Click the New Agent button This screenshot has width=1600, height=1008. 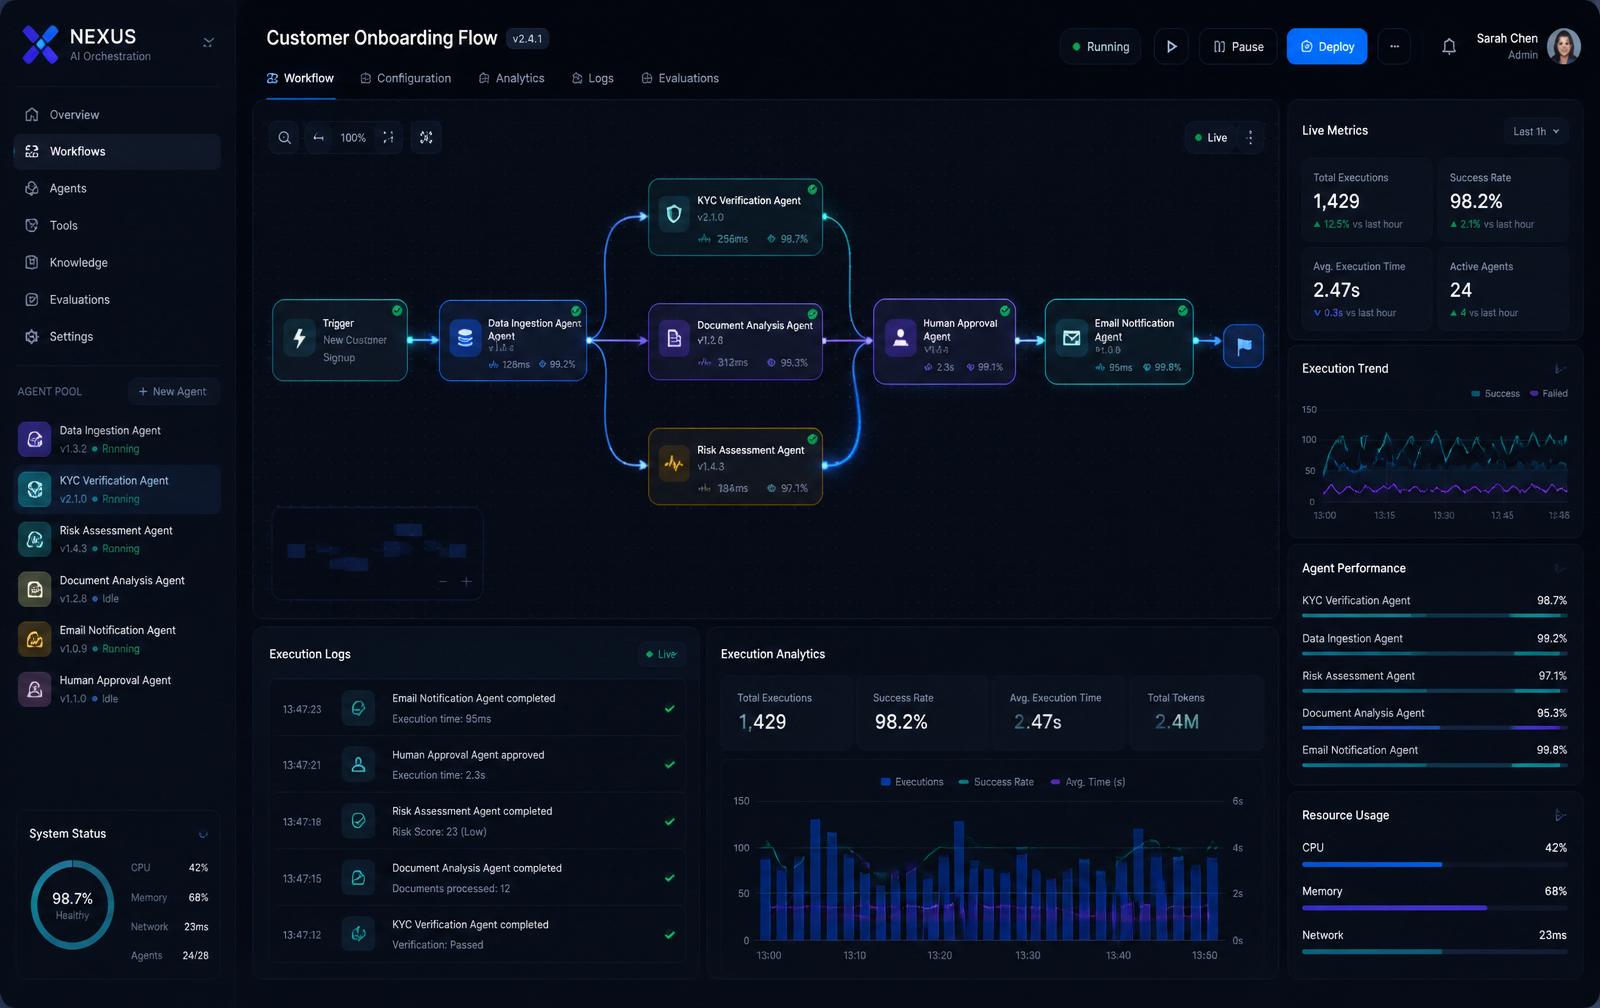173,391
